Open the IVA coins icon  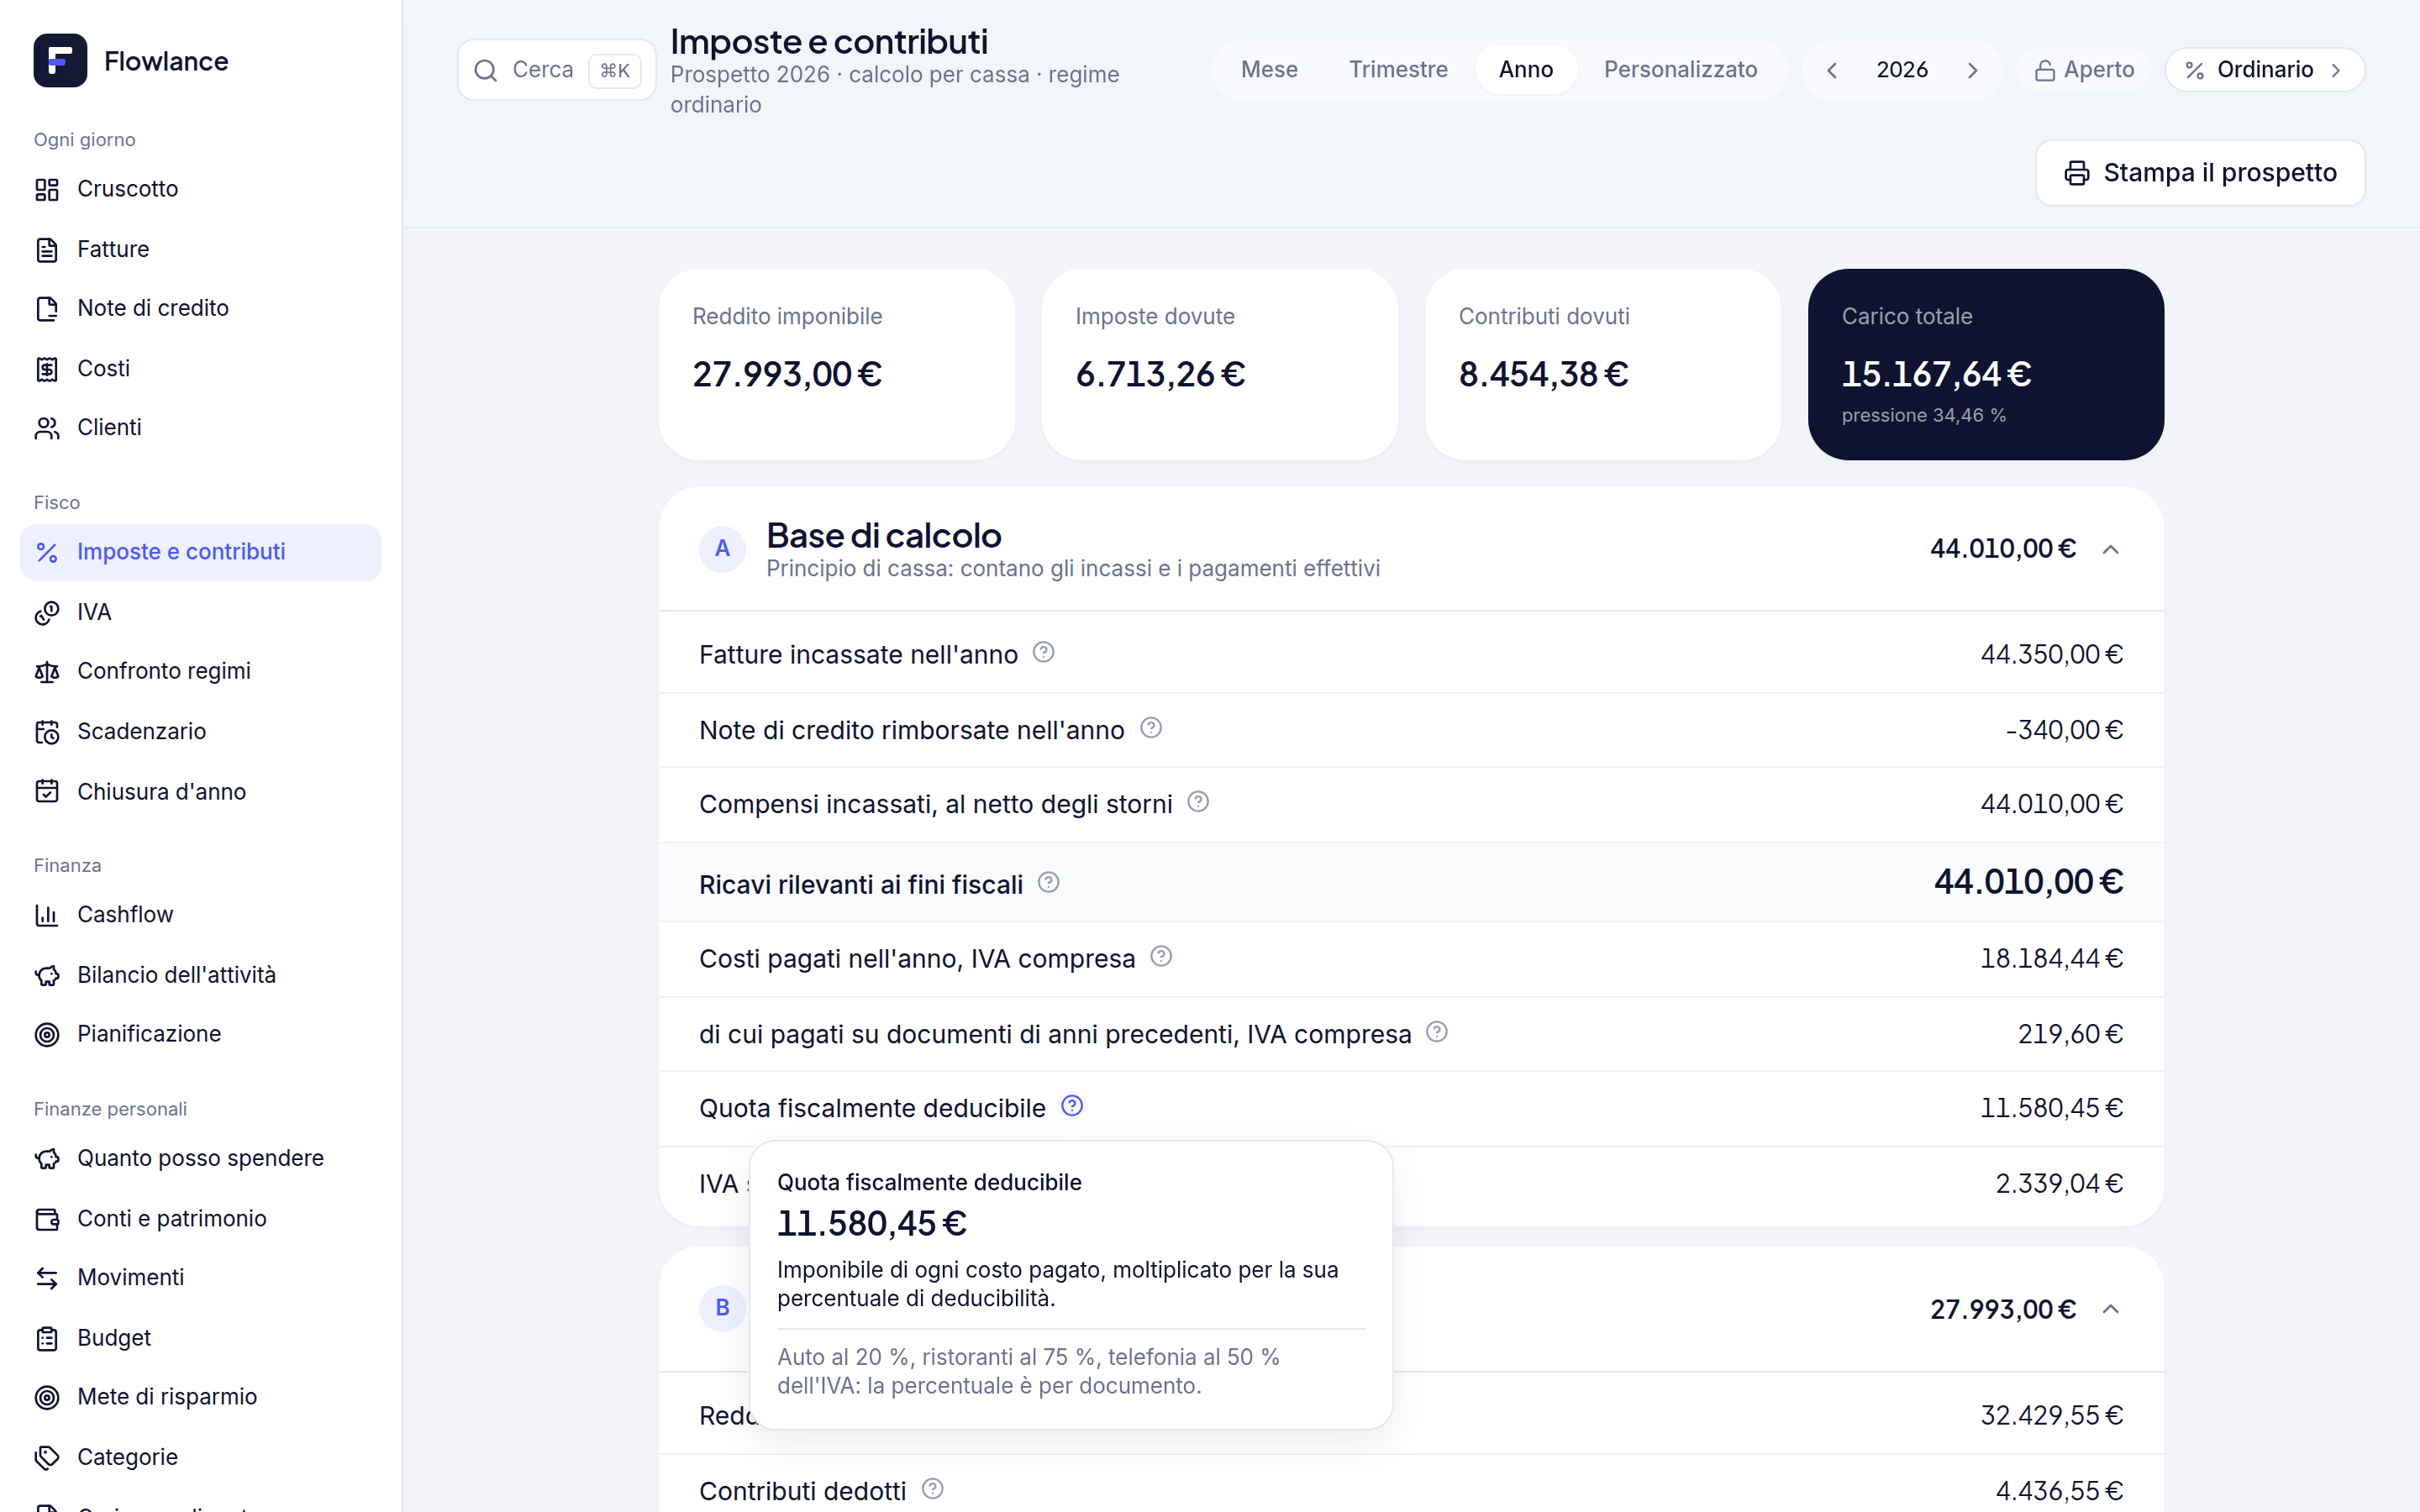point(47,612)
